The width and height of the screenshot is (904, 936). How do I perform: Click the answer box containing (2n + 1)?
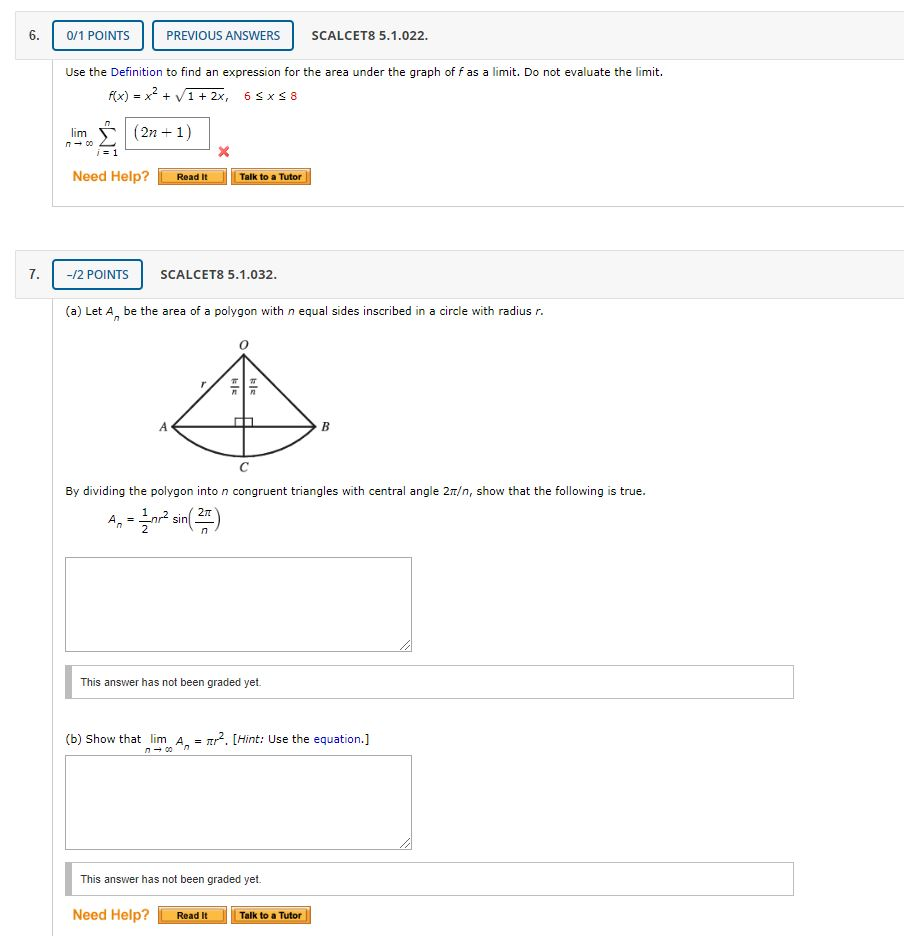tap(167, 132)
